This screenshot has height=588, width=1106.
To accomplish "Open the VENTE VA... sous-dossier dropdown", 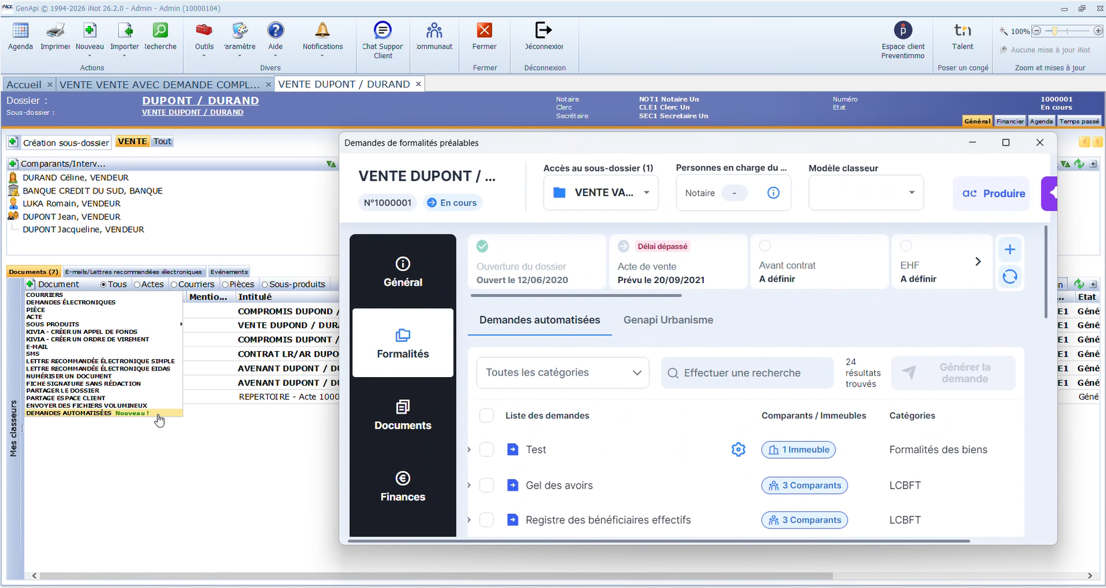I will [601, 193].
